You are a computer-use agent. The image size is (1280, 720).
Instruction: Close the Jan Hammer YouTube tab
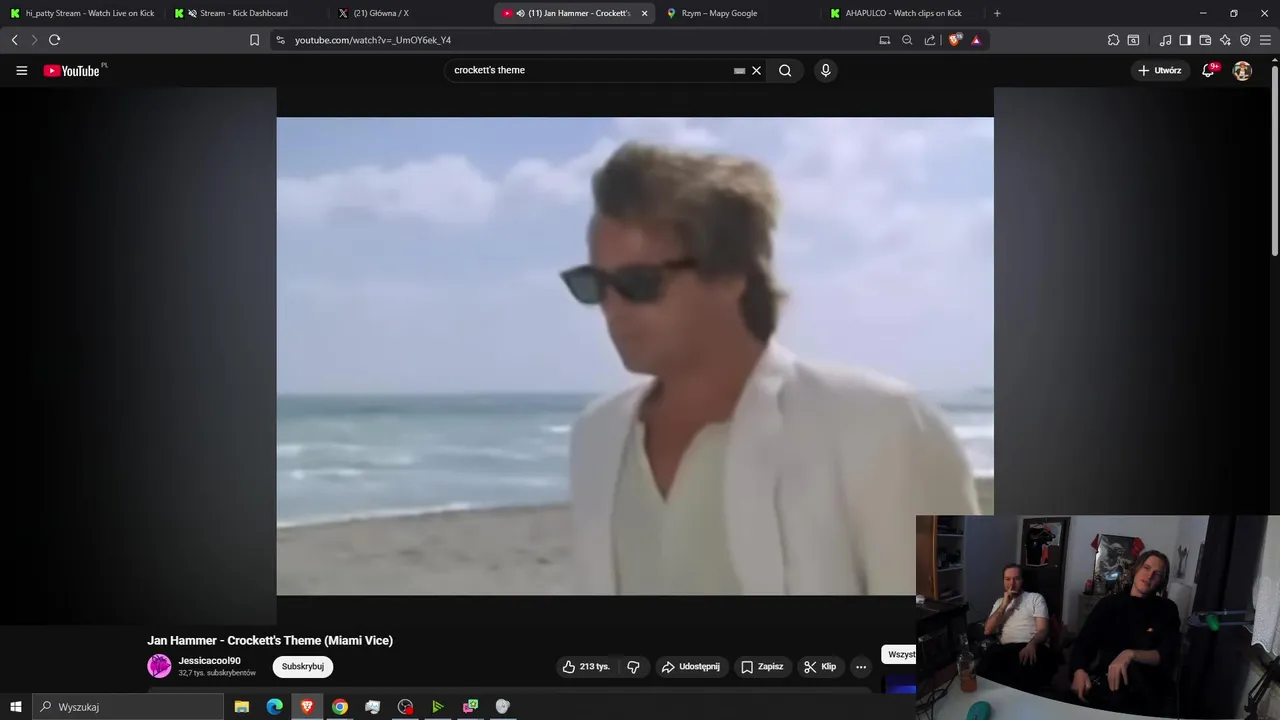click(x=644, y=13)
